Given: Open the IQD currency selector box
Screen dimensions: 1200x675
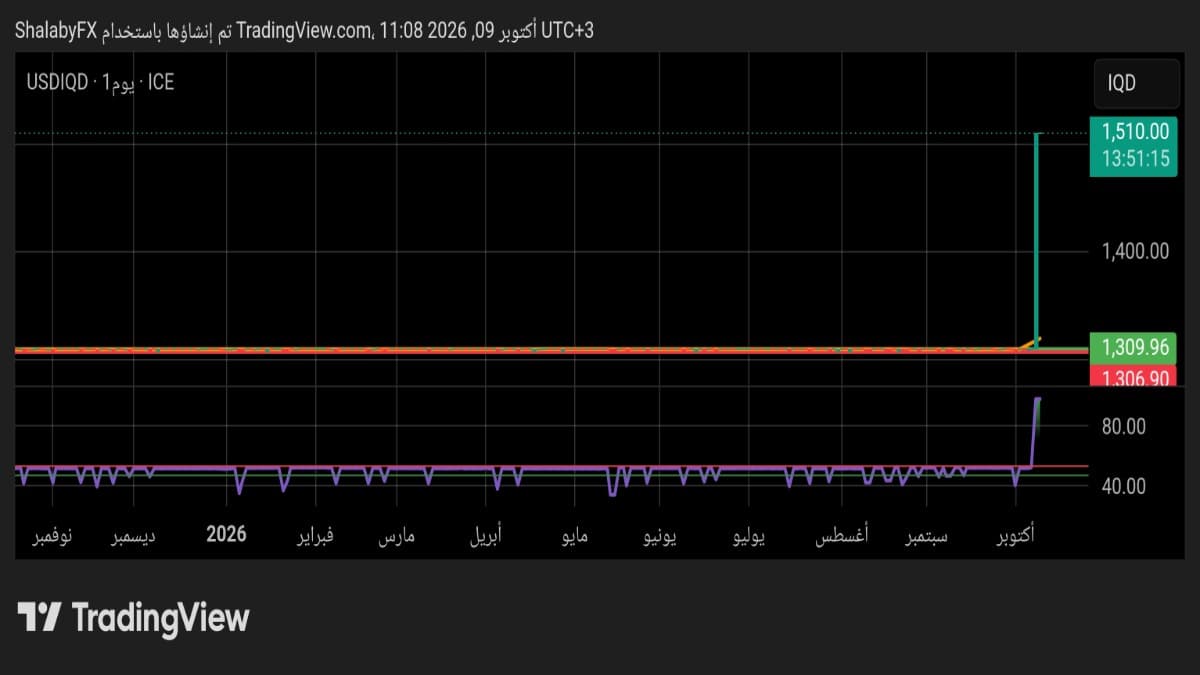Looking at the screenshot, I should (x=1136, y=84).
